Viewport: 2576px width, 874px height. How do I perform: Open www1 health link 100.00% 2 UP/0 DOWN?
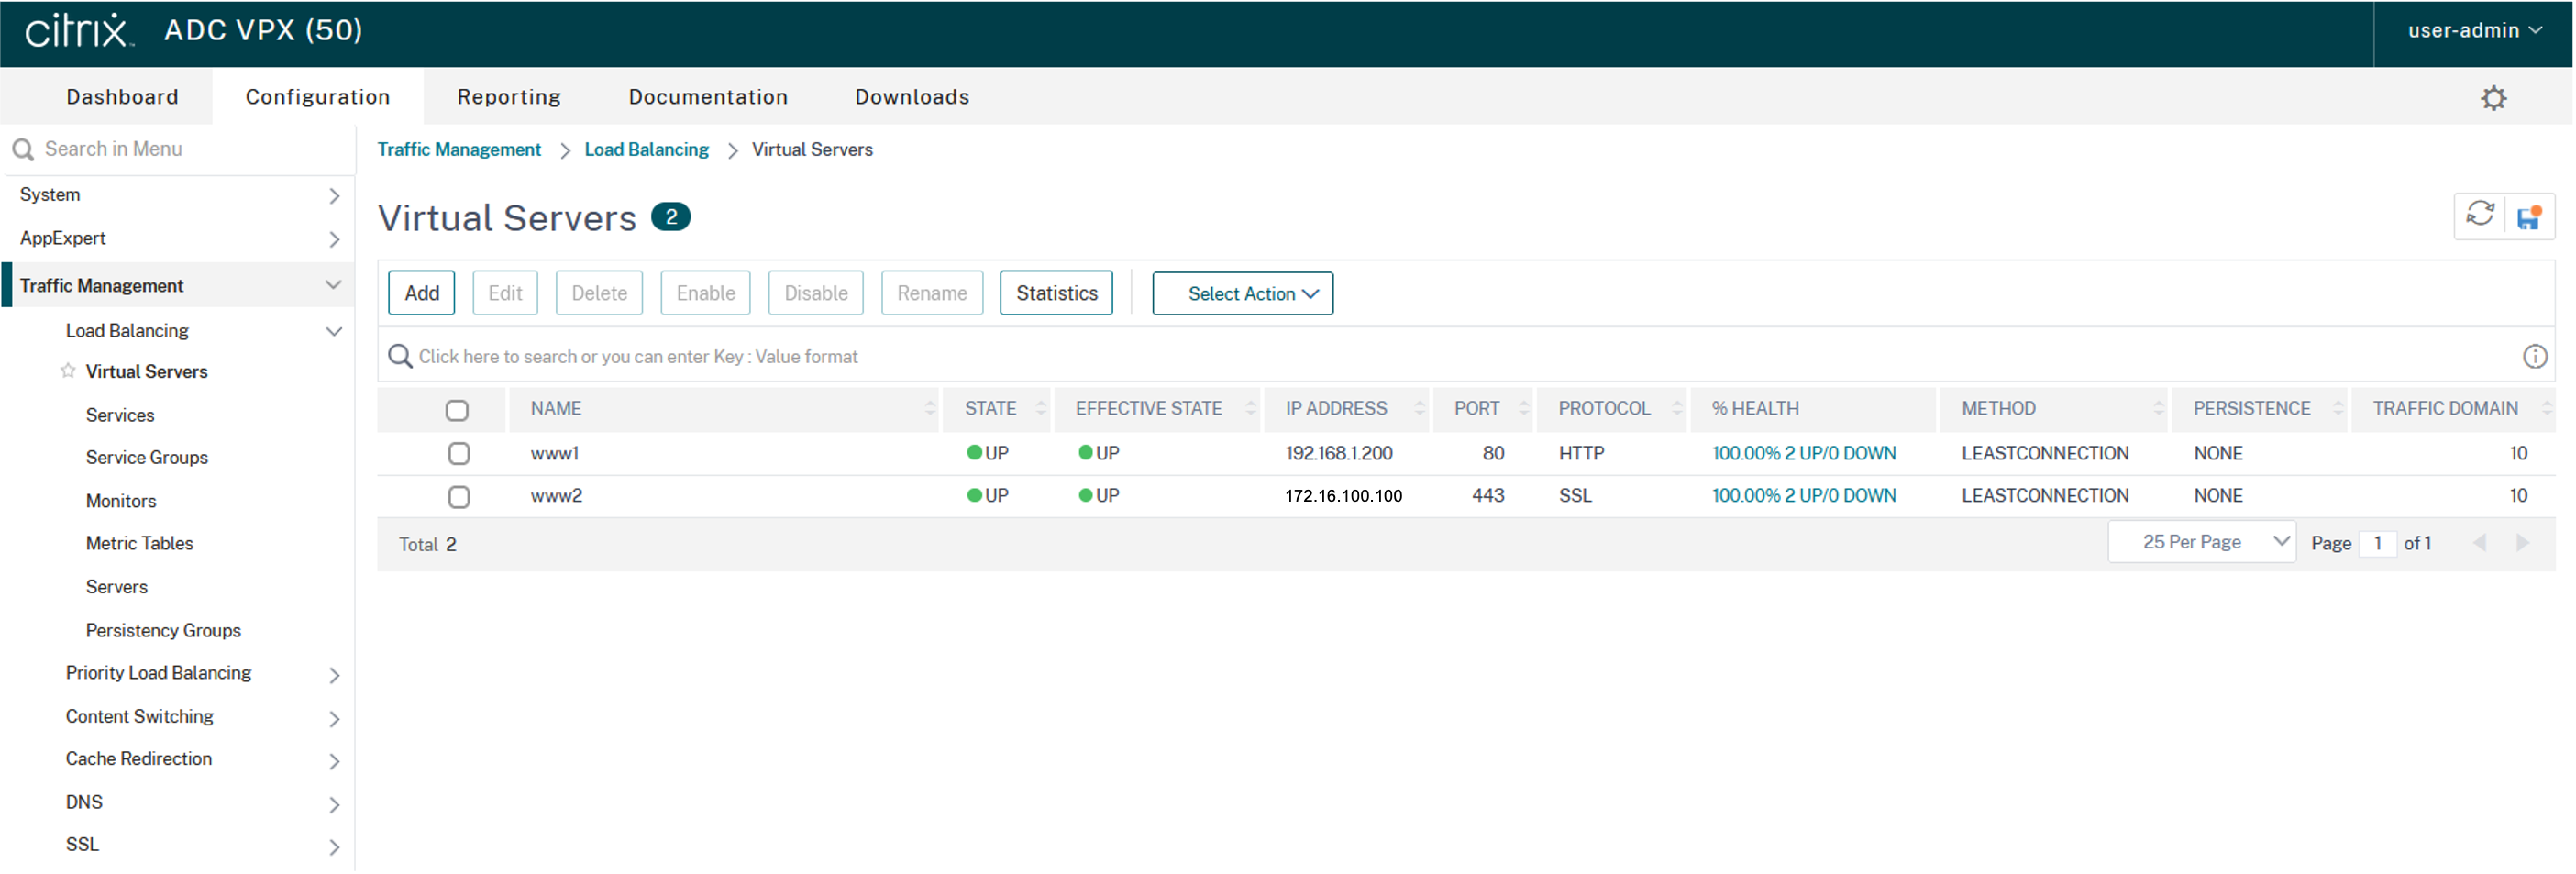(x=1802, y=453)
